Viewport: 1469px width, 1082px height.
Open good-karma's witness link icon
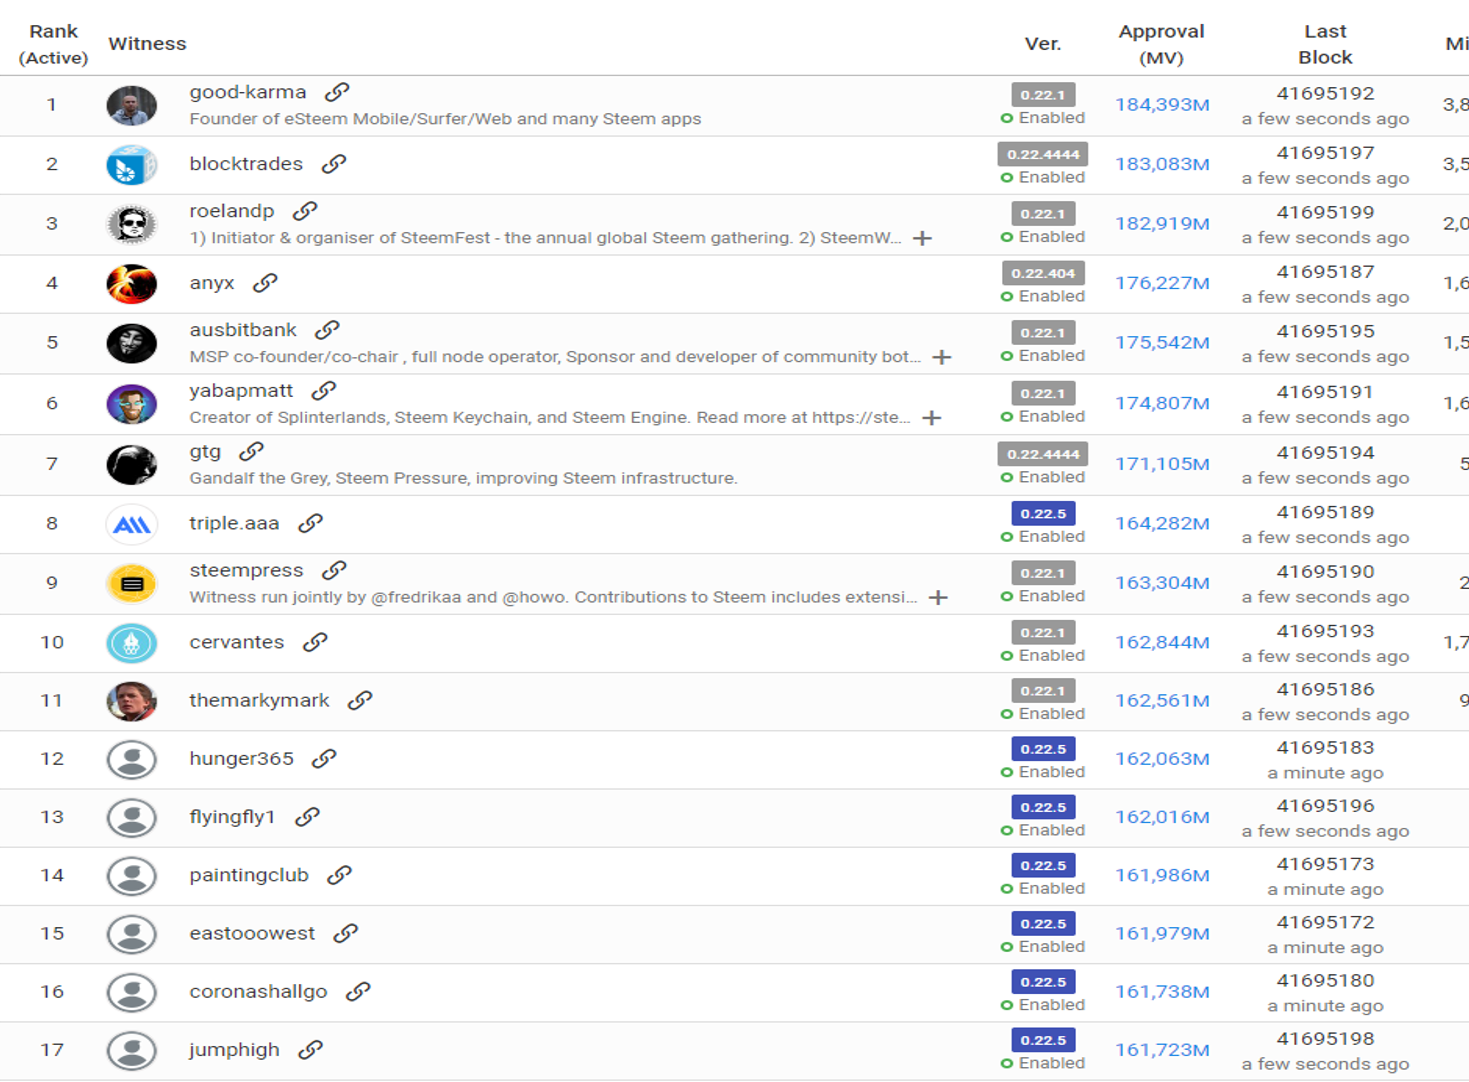tap(337, 92)
